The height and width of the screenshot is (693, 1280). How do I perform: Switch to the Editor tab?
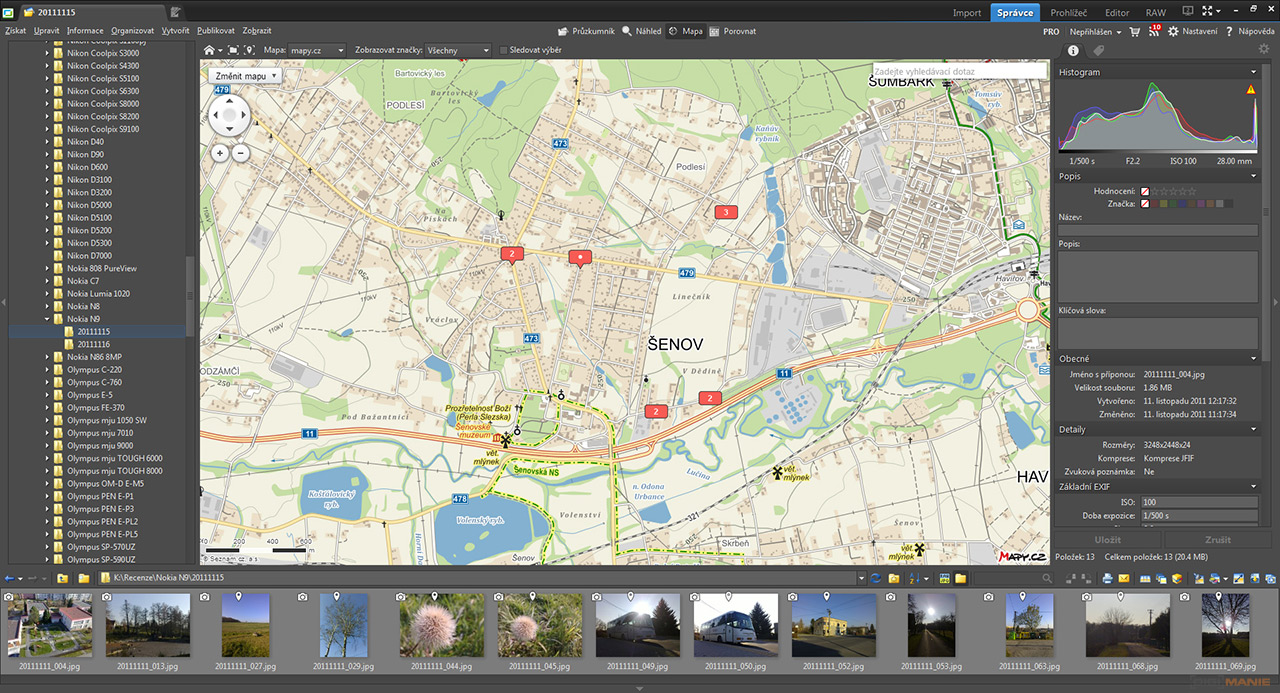[1117, 13]
